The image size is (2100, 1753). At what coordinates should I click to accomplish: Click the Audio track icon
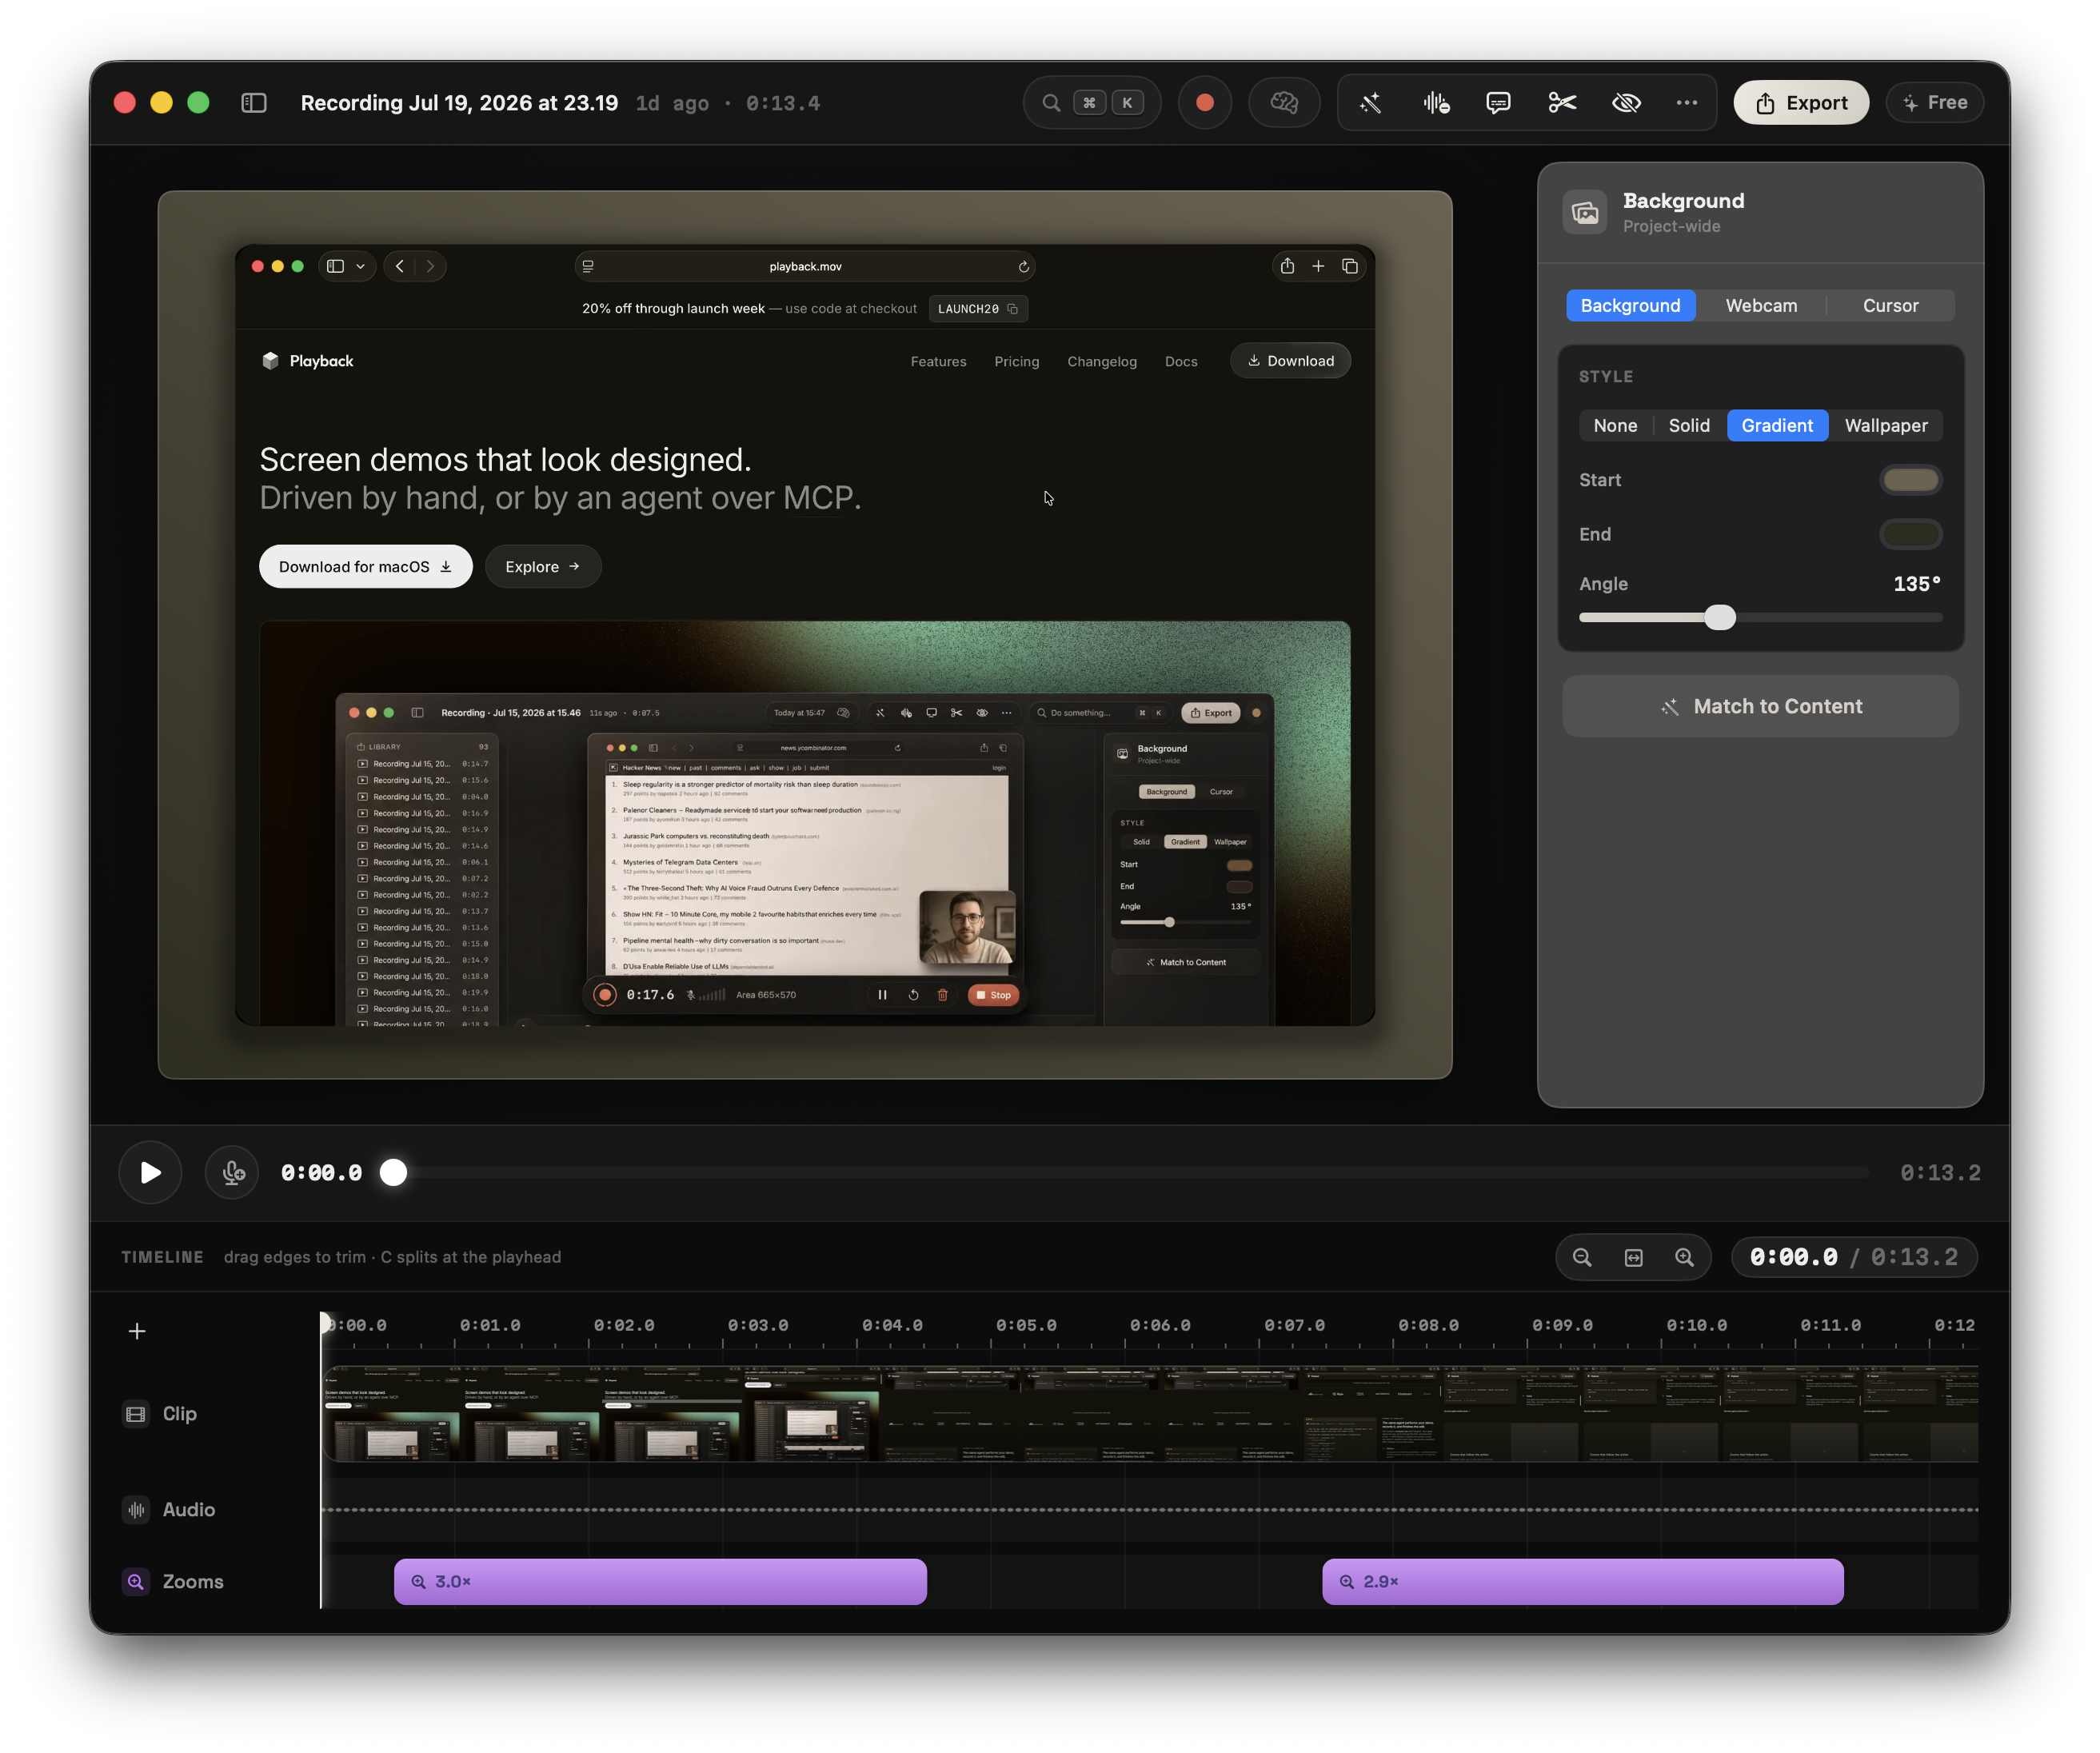(x=136, y=1510)
